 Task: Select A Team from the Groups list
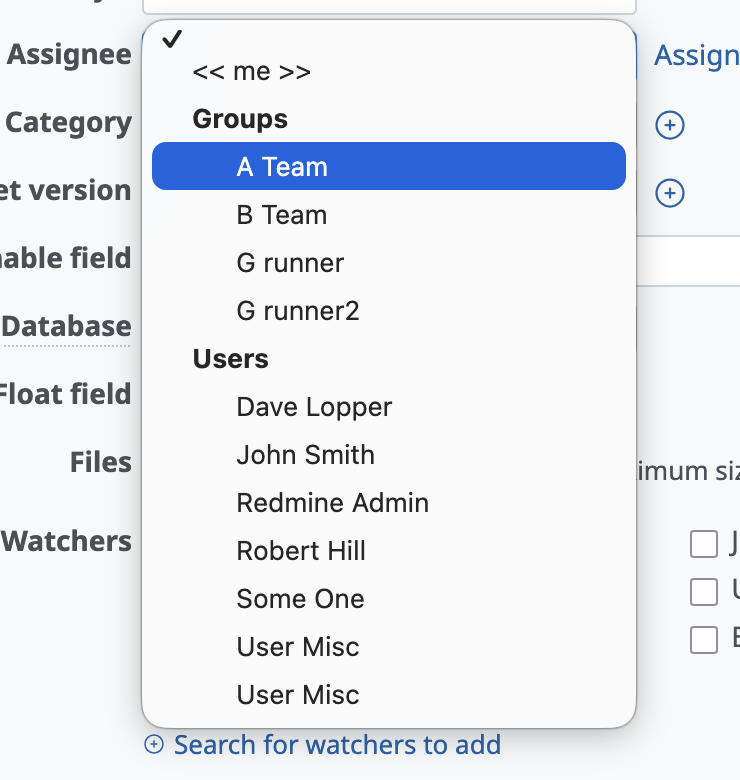388,166
